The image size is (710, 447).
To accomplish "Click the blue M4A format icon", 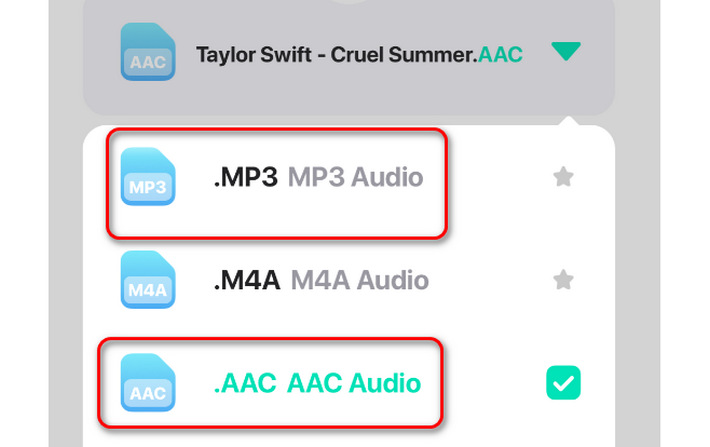I will pyautogui.click(x=148, y=280).
